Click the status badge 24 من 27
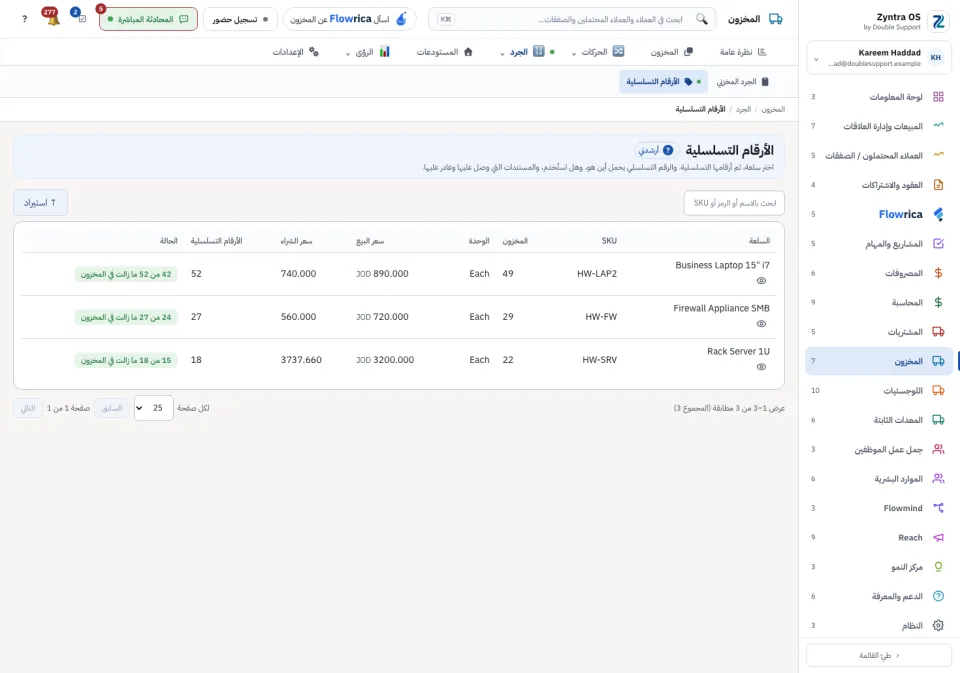960x673 pixels. [x=126, y=317]
